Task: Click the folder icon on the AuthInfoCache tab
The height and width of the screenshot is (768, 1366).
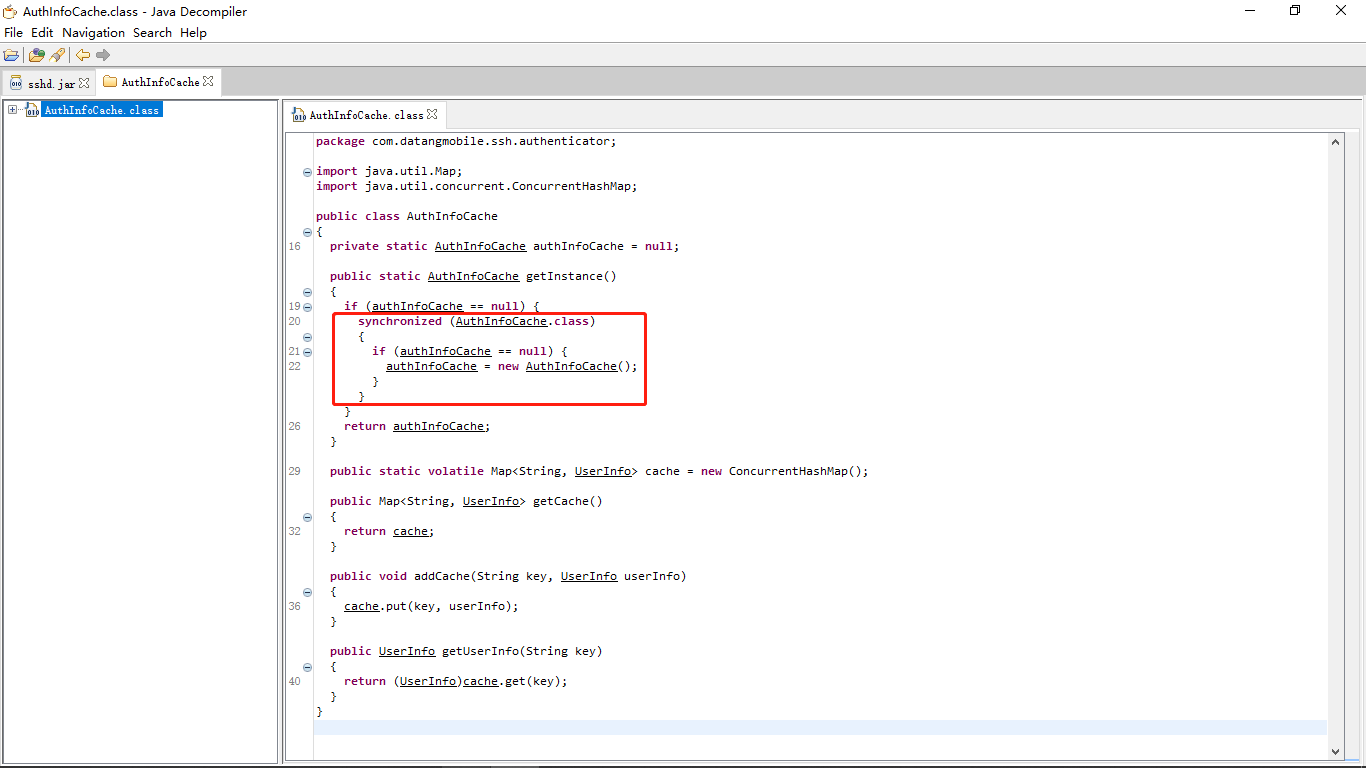Action: click(110, 82)
